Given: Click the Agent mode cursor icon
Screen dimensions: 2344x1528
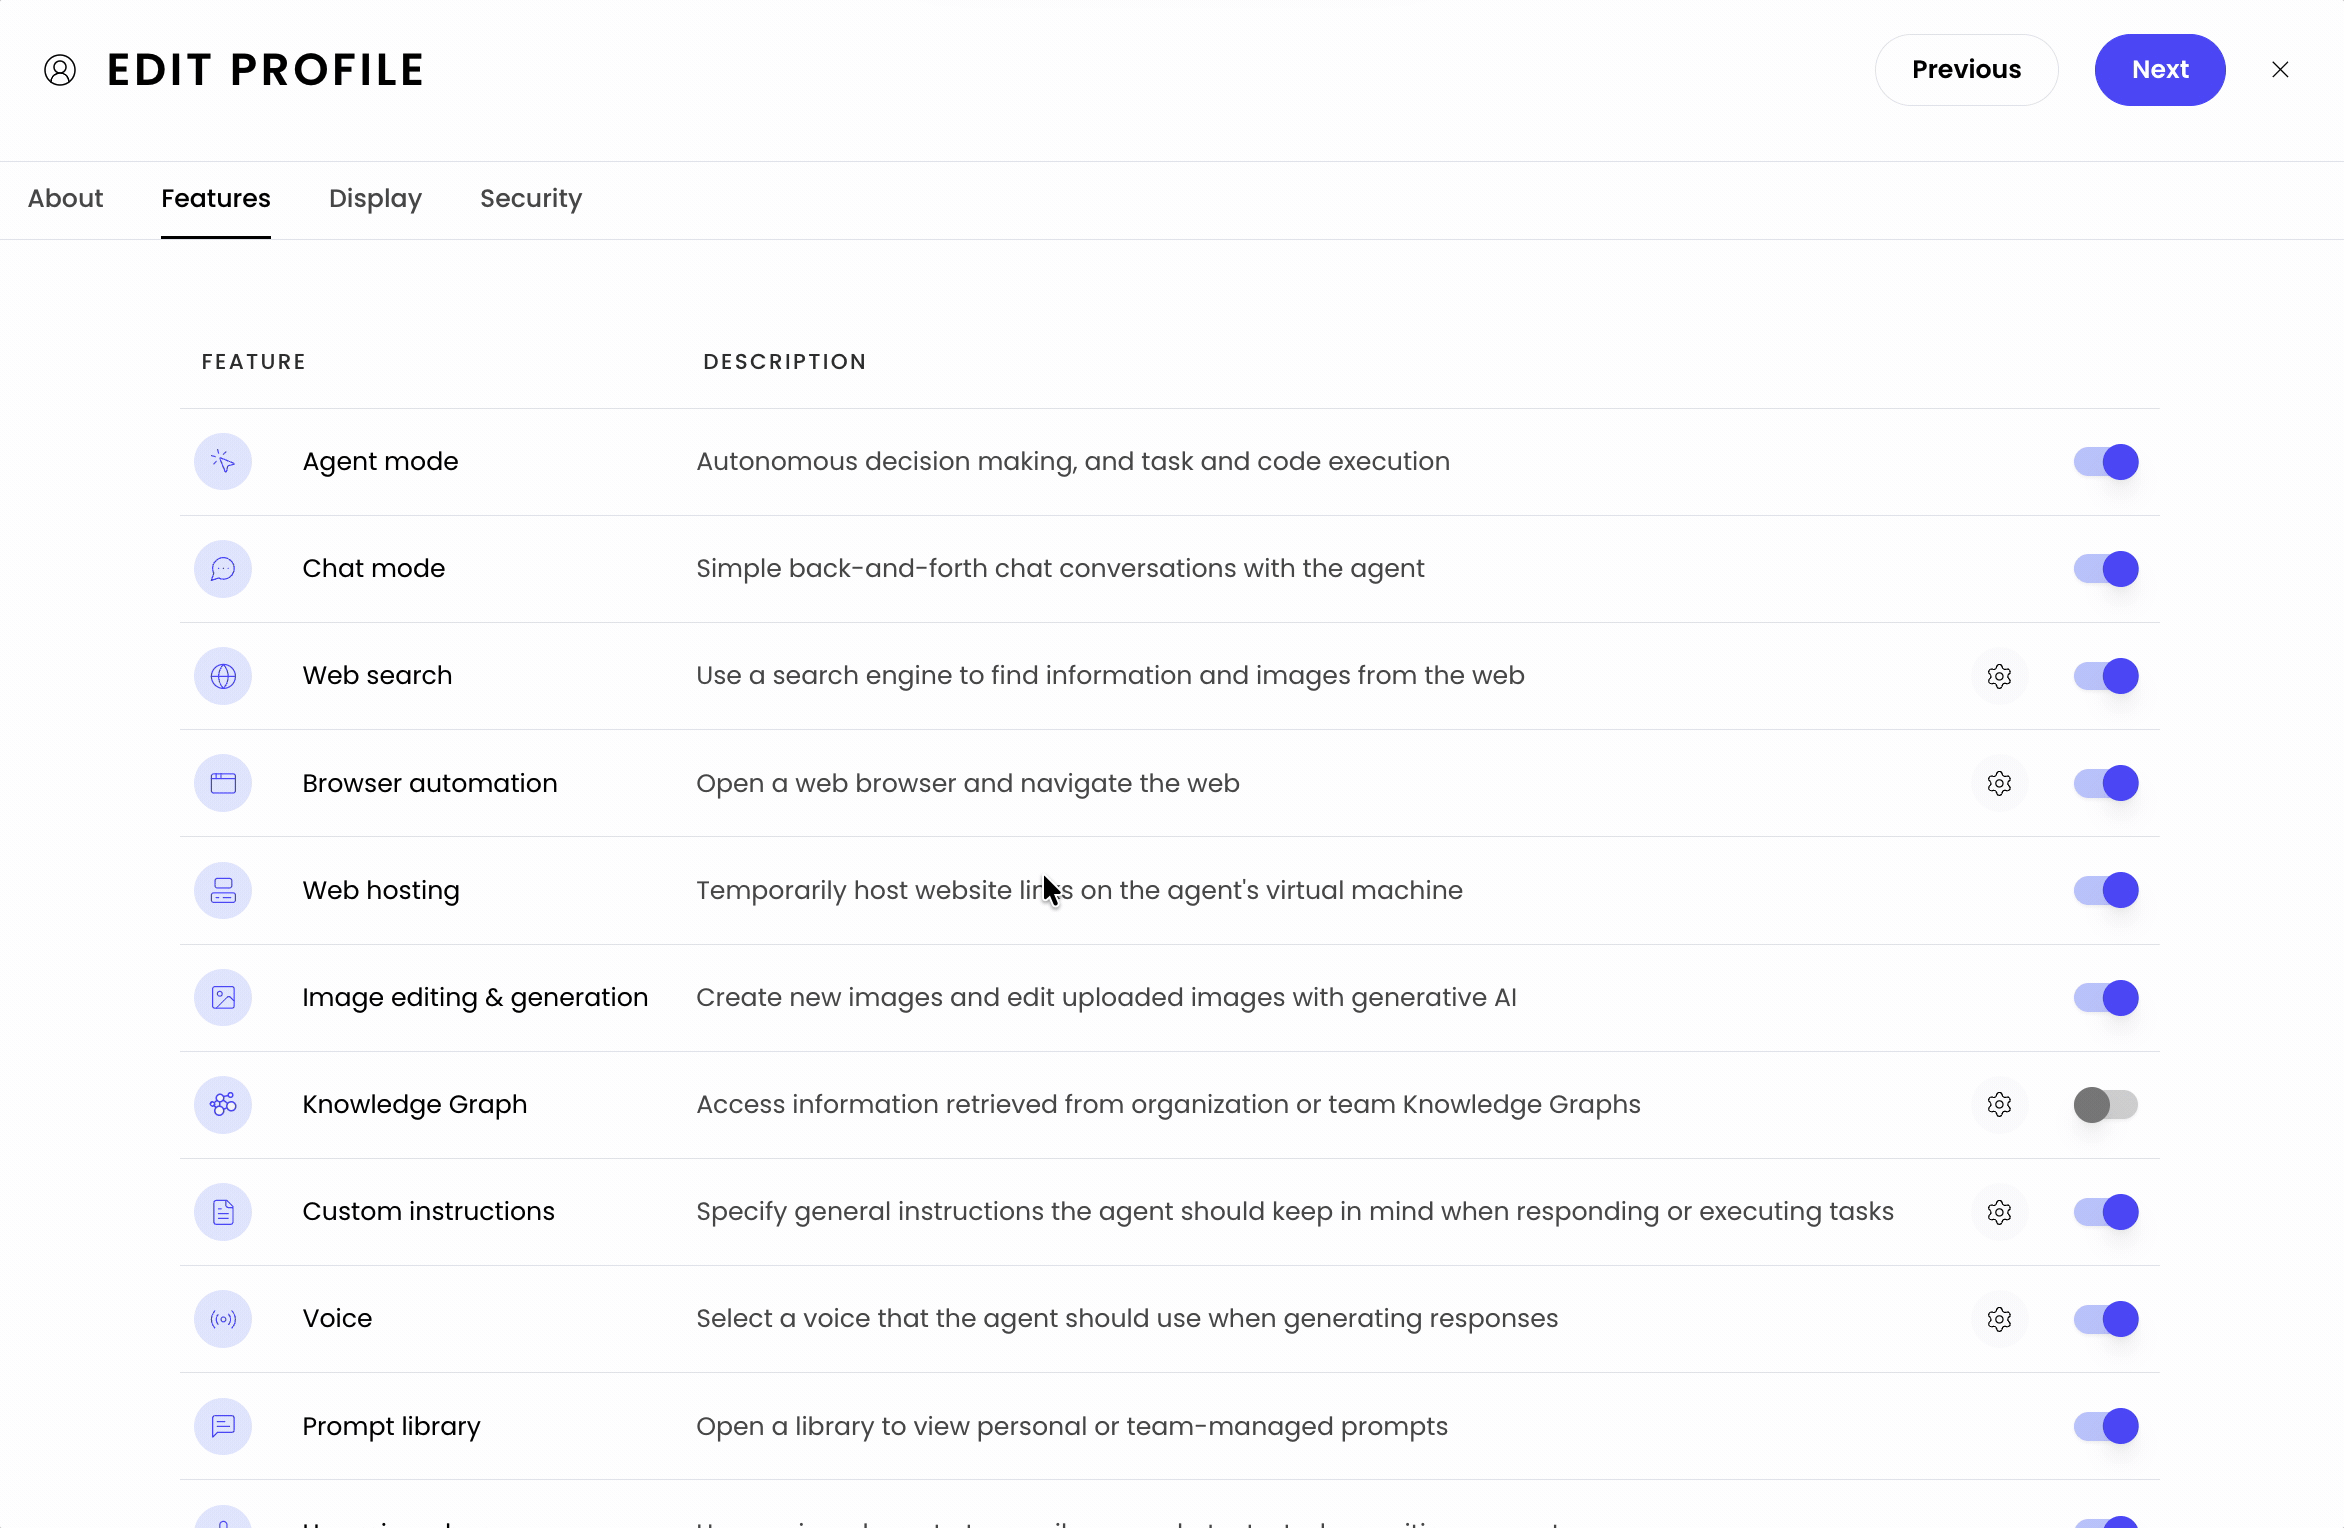Looking at the screenshot, I should (223, 461).
